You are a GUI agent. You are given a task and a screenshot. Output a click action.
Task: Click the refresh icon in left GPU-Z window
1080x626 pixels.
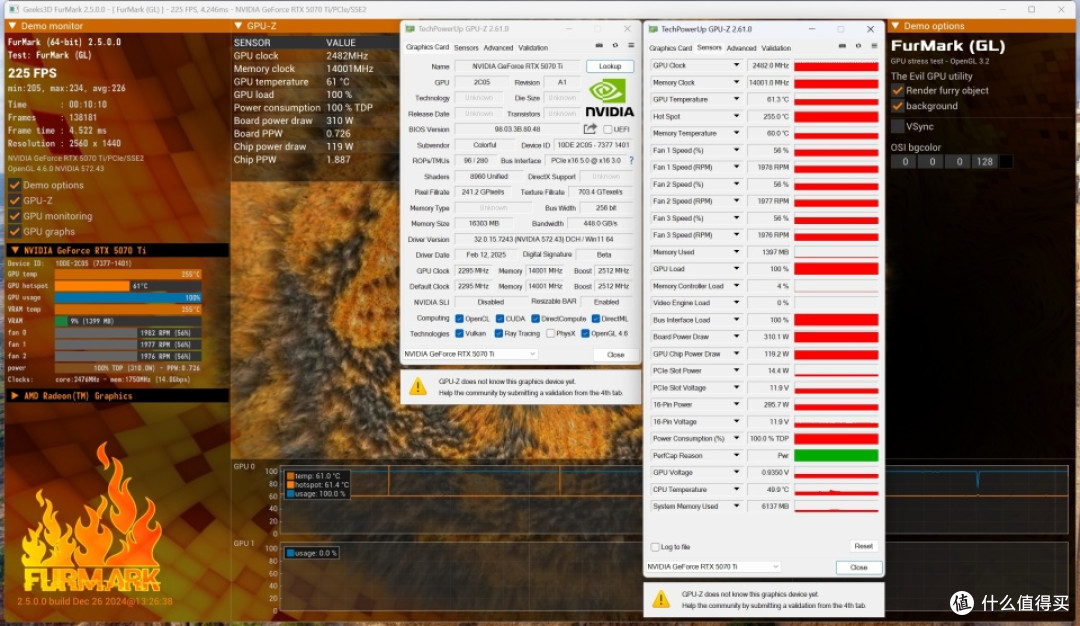click(x=615, y=45)
